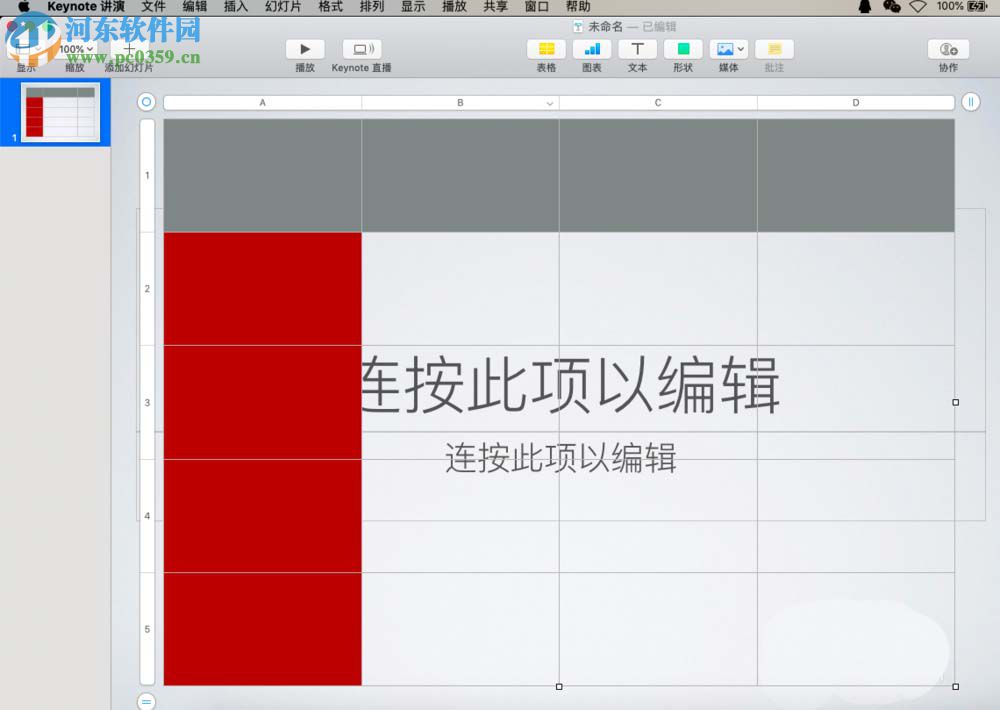Open the 幻灯片 menu in the menu bar
This screenshot has height=710, width=1000.
coord(281,6)
